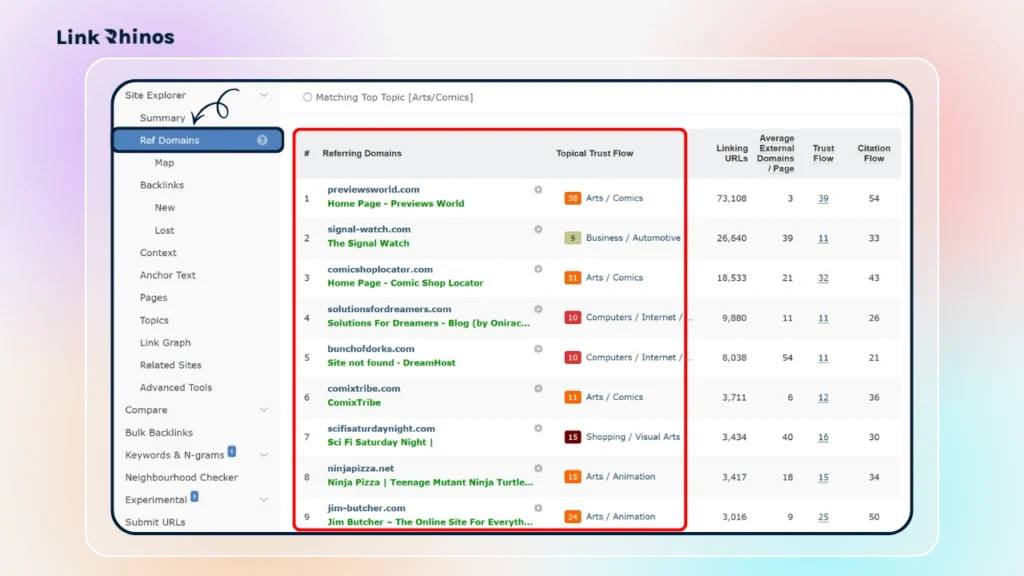Click the 9 Business / Automotive trust badge

[x=572, y=238]
